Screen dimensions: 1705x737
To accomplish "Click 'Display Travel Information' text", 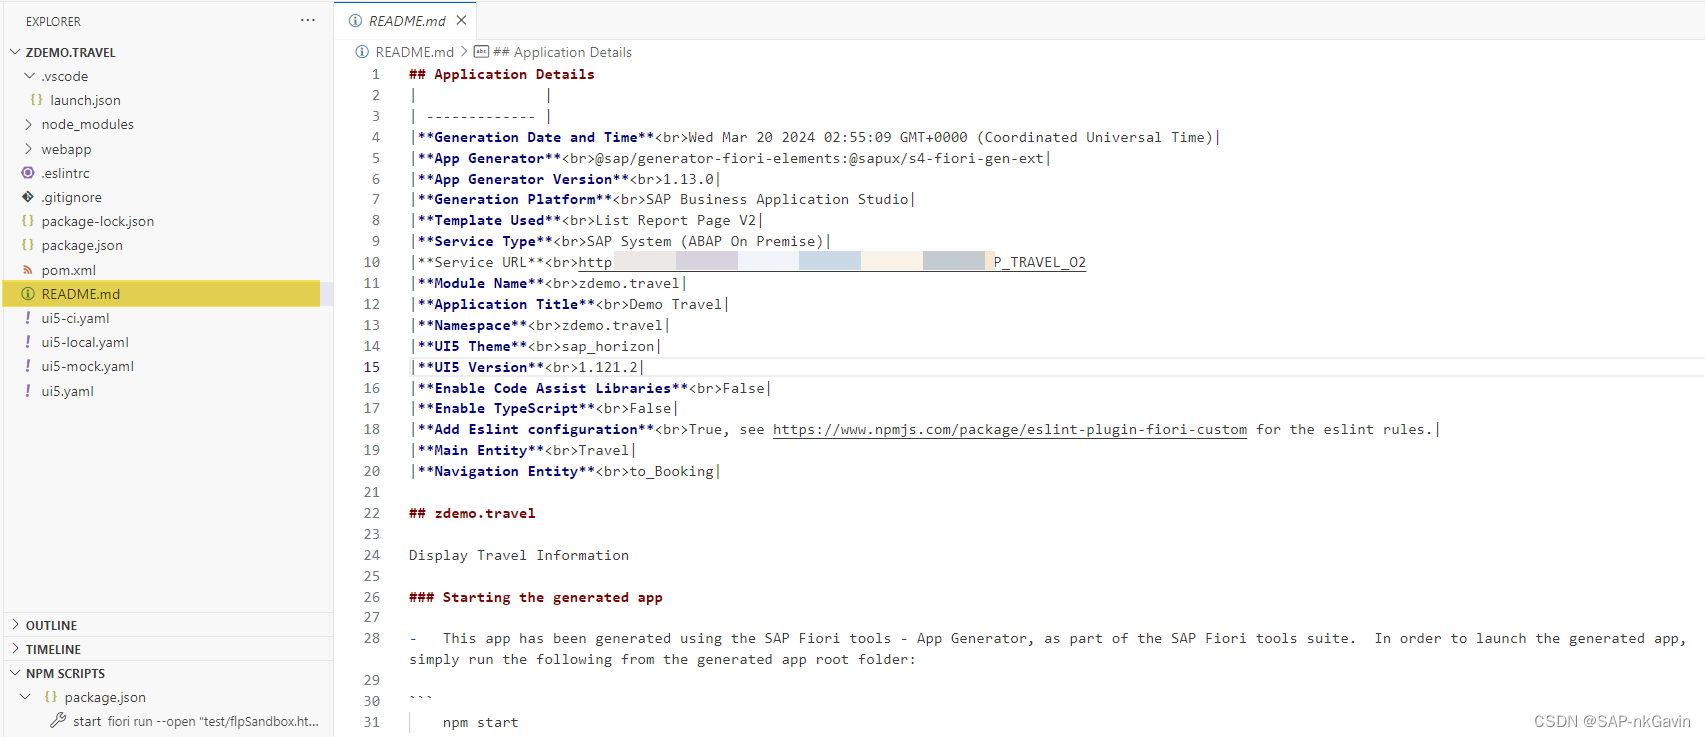I will click(519, 555).
